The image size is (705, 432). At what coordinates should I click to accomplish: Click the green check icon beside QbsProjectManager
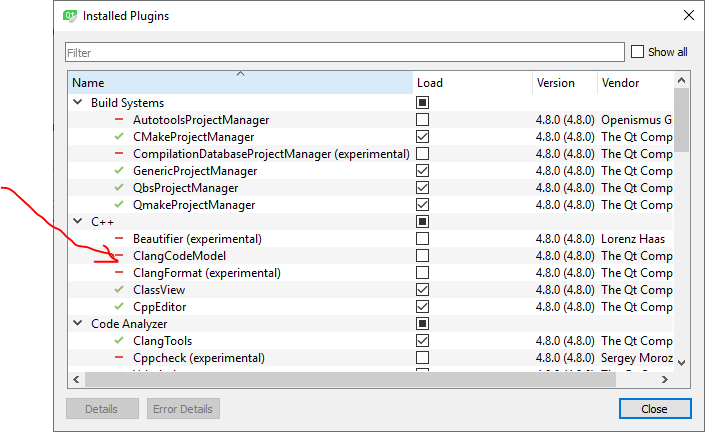click(119, 187)
